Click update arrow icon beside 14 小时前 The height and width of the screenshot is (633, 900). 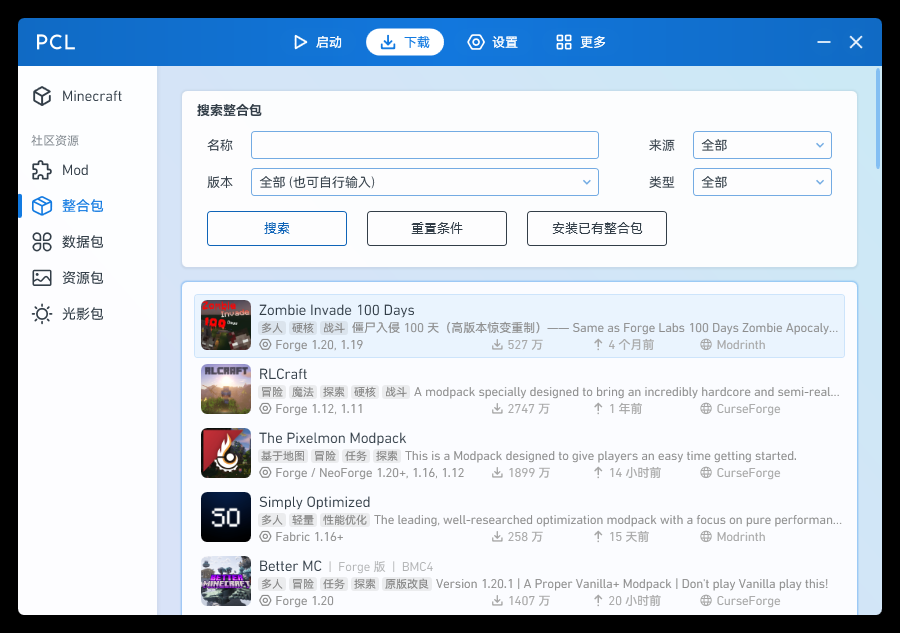coord(598,472)
